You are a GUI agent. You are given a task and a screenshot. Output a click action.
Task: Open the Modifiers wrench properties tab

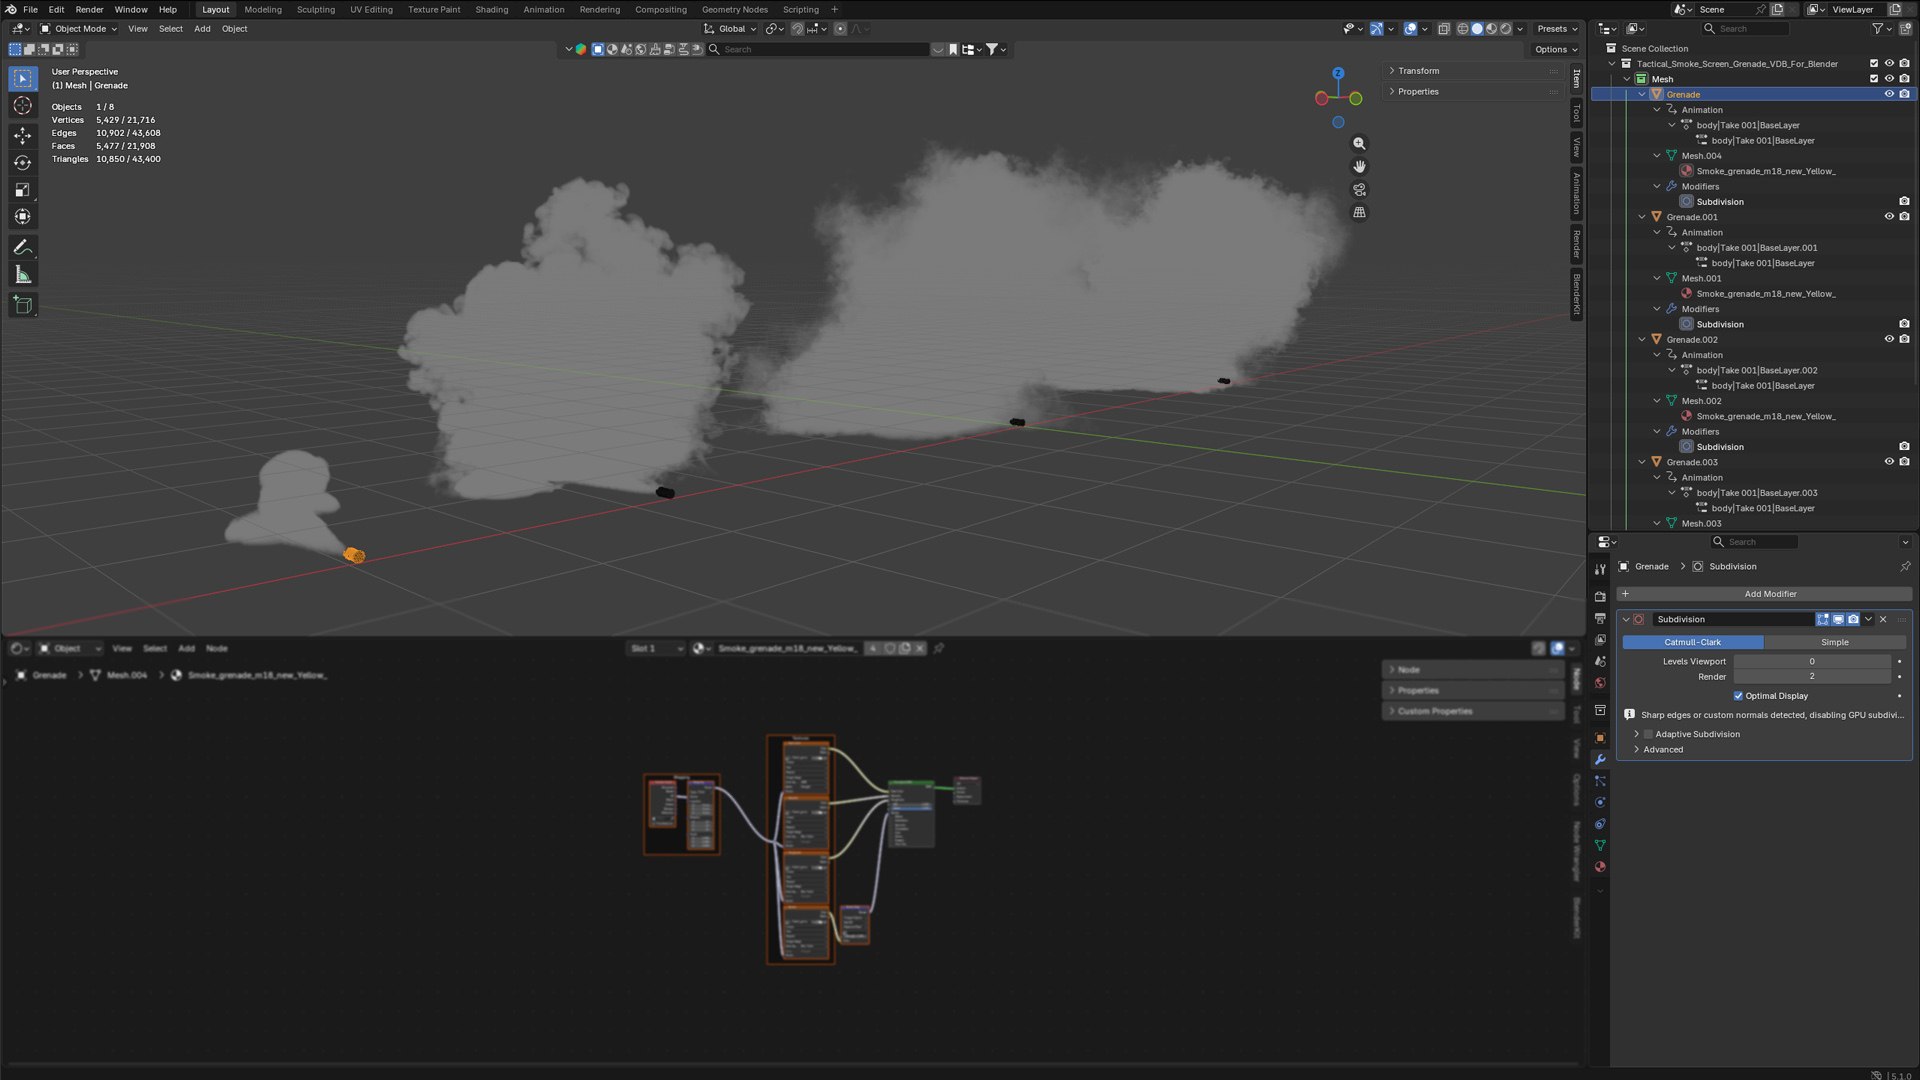1600,760
